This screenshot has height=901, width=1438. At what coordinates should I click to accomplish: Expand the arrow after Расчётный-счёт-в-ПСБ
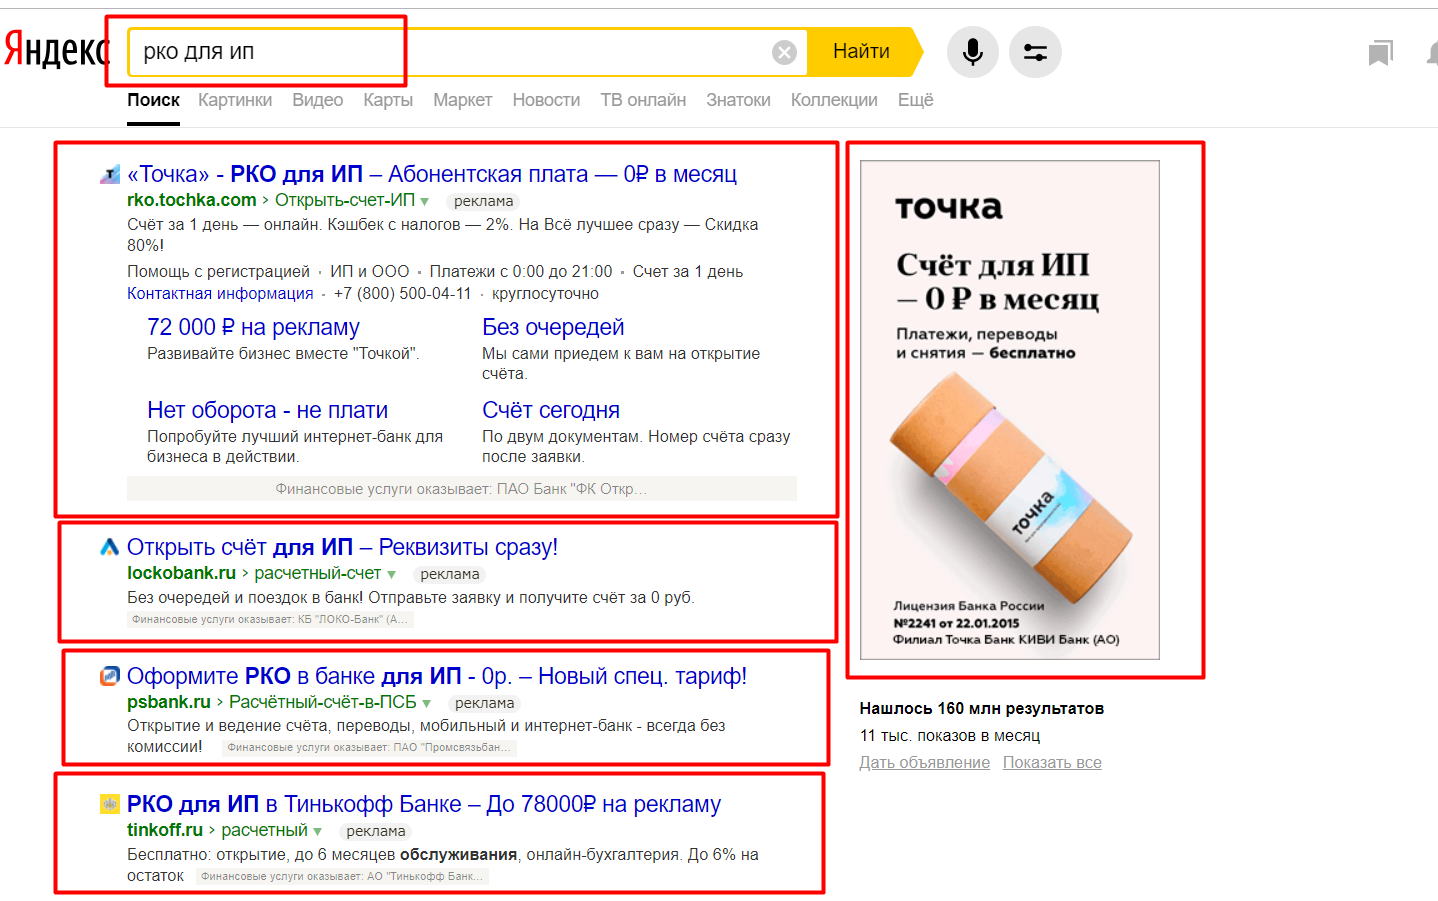coord(427,704)
